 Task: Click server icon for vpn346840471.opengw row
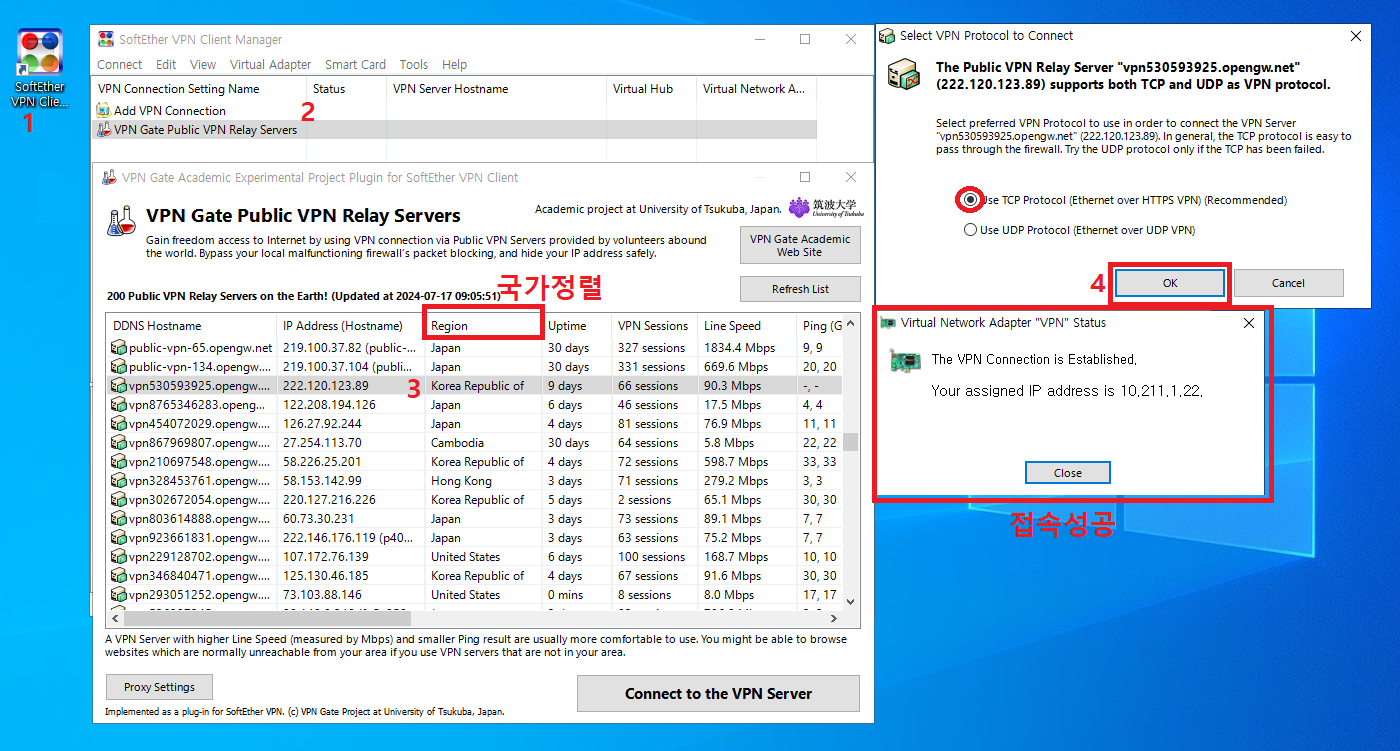click(x=119, y=576)
